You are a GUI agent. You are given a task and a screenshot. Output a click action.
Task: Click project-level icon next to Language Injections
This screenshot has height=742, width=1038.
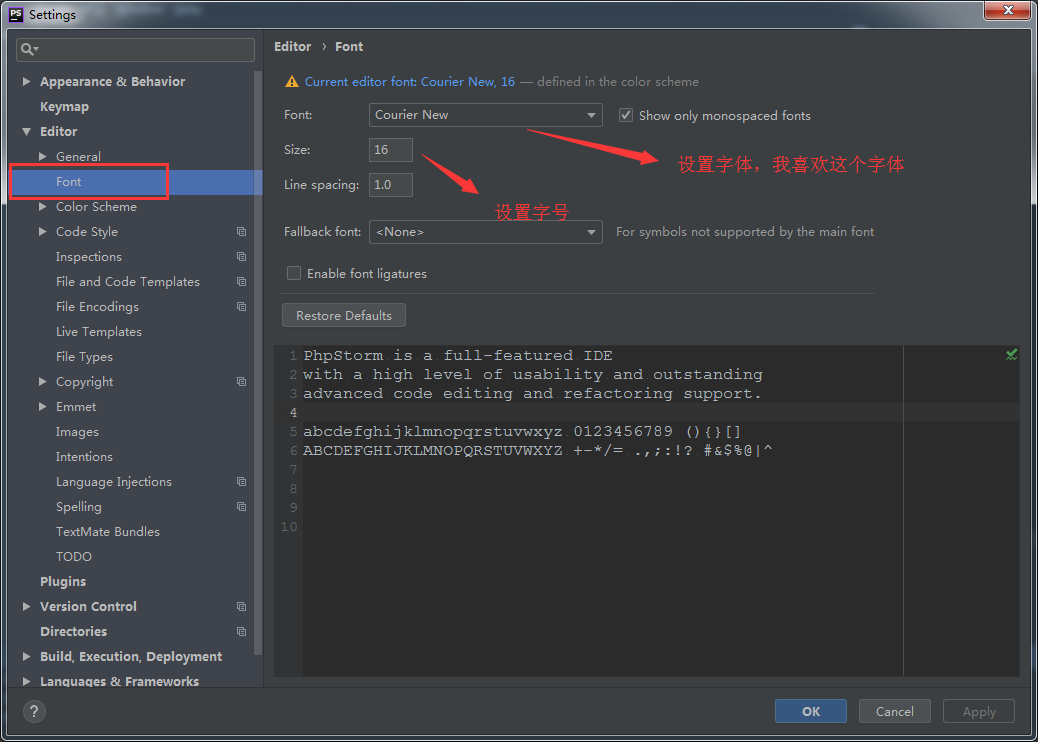(x=241, y=482)
